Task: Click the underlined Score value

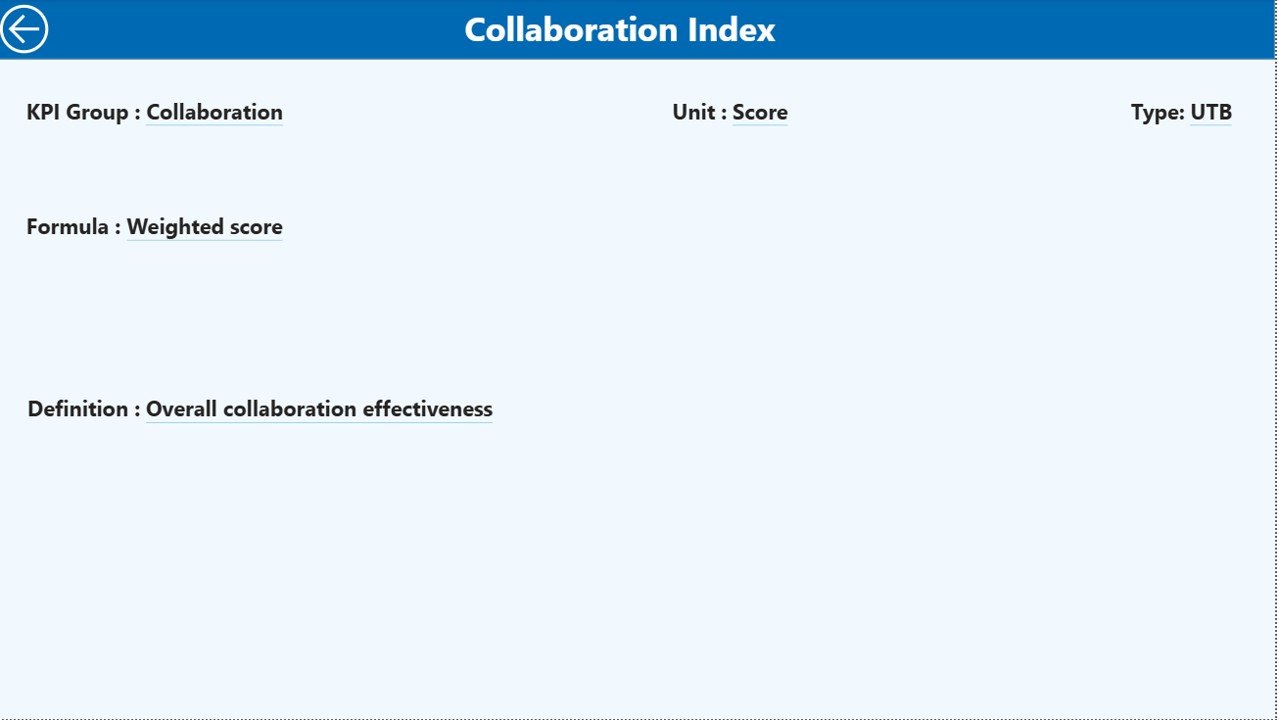Action: coord(759,112)
